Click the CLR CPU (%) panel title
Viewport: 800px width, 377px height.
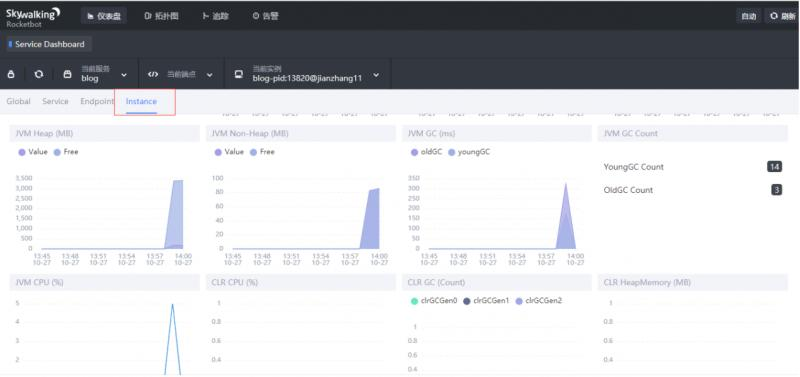235,282
